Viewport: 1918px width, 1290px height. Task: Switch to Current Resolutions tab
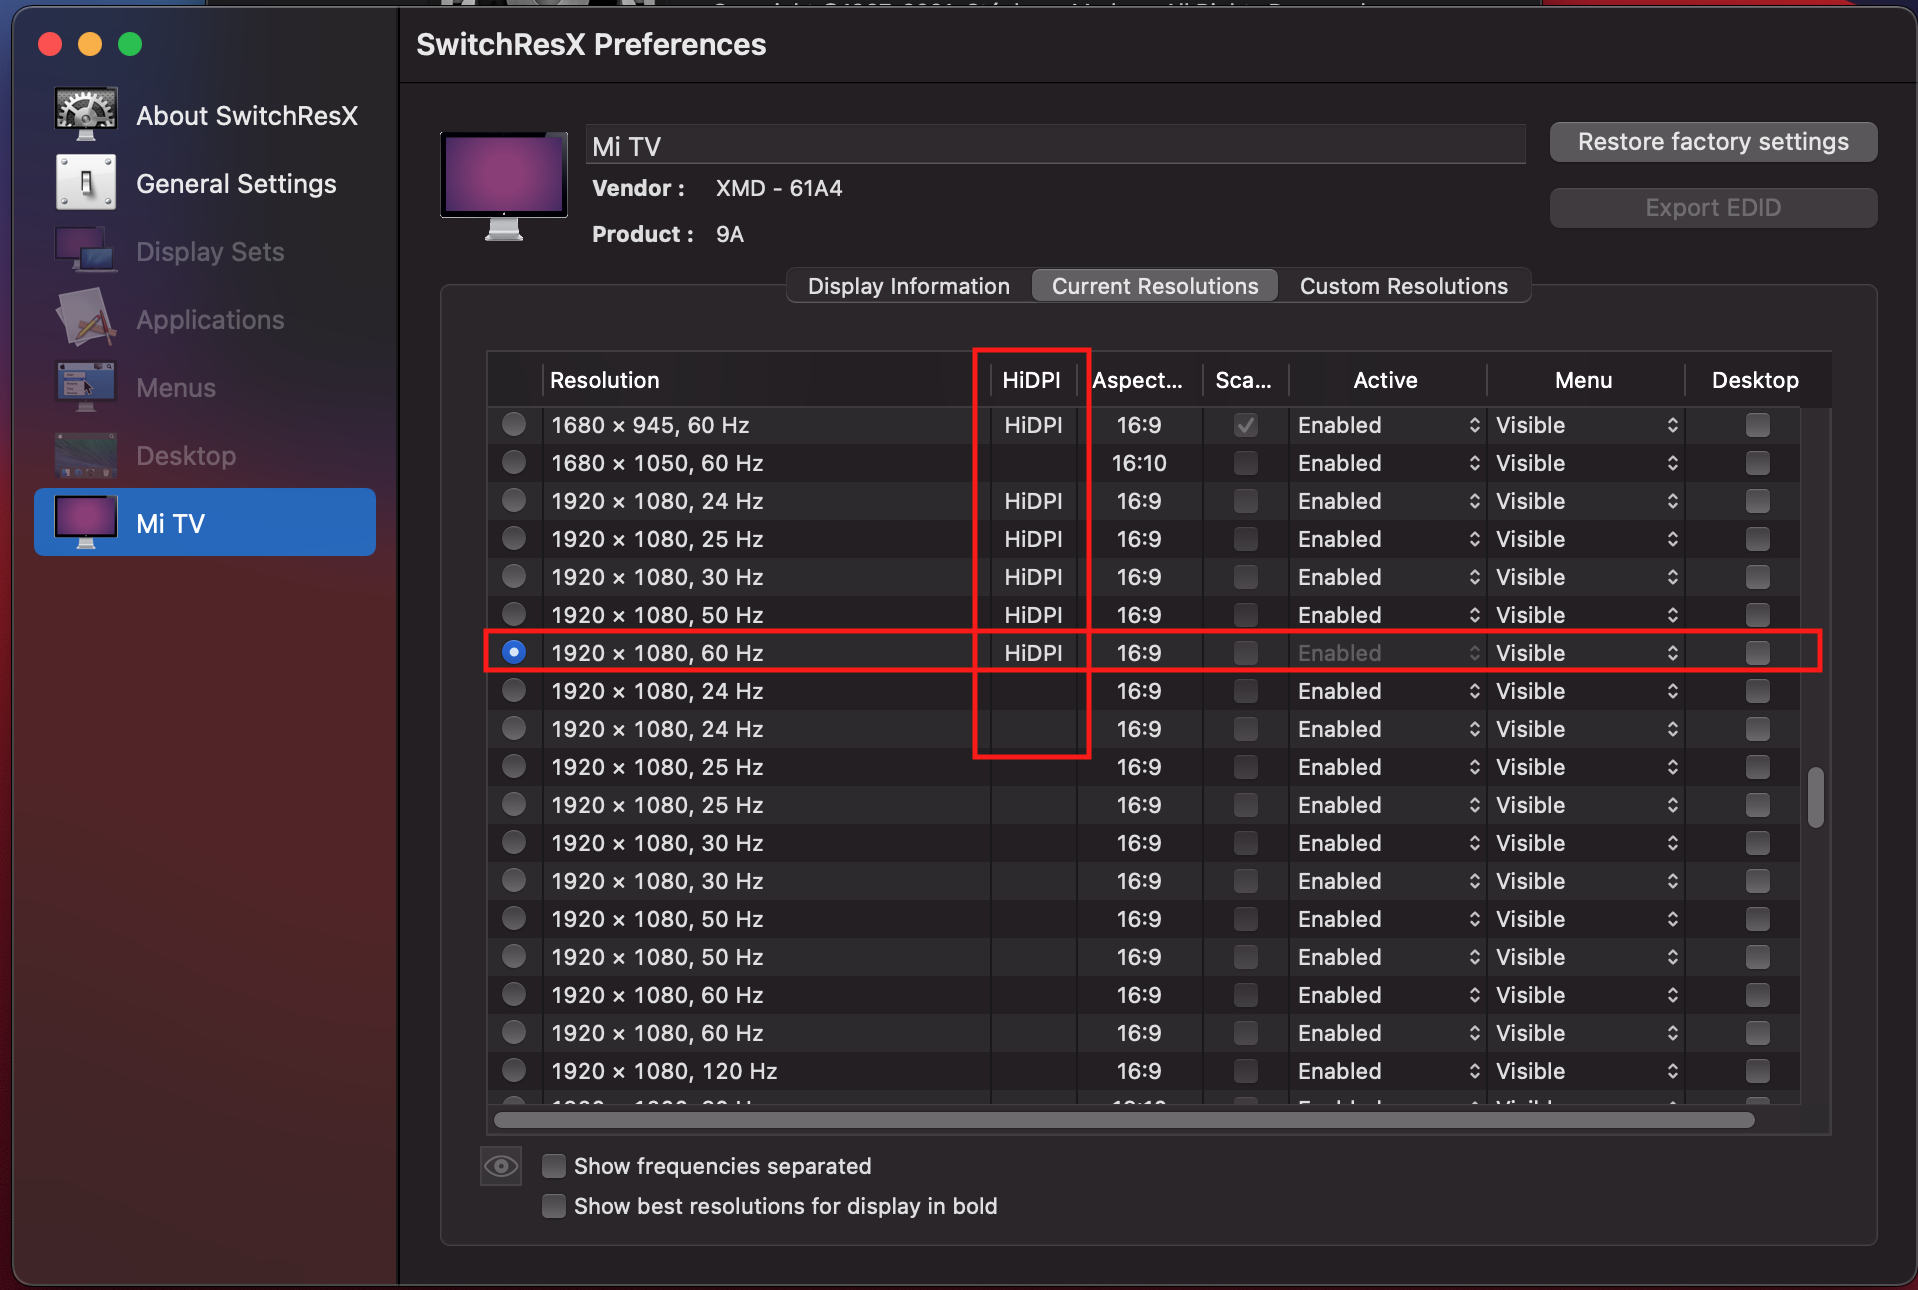click(1155, 286)
